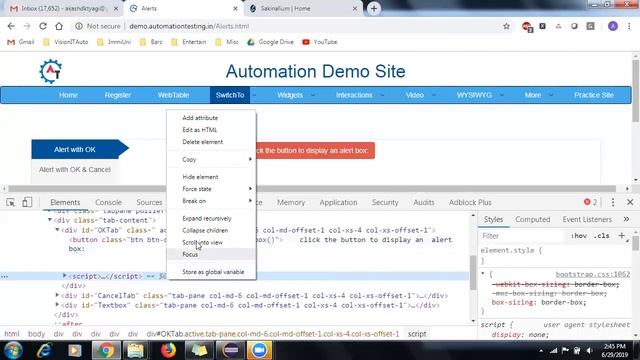The height and width of the screenshot is (360, 640).
Task: Open the Windows Start button
Action: [13, 350]
